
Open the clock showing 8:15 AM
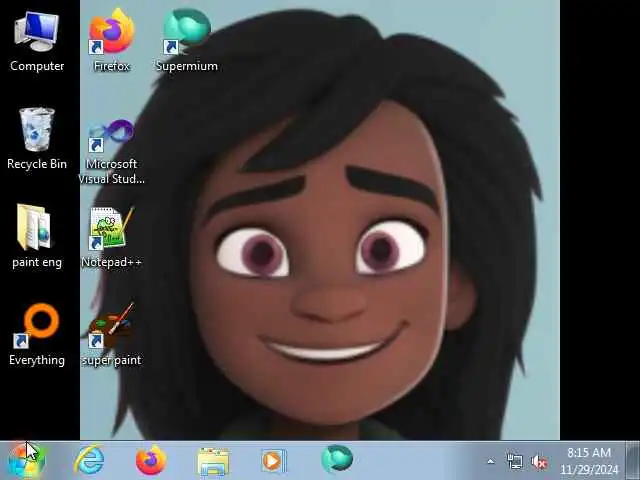(589, 461)
